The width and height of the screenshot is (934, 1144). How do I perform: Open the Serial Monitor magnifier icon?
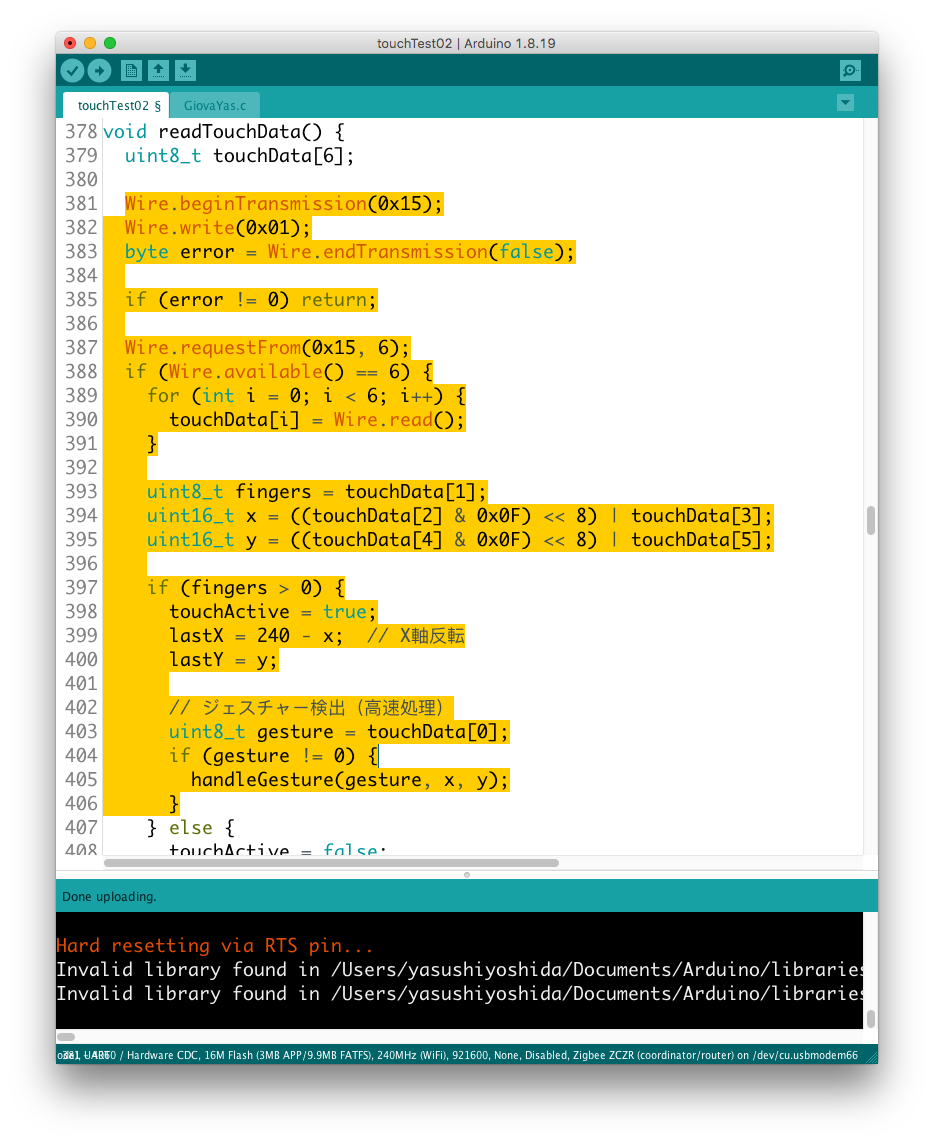(x=850, y=70)
